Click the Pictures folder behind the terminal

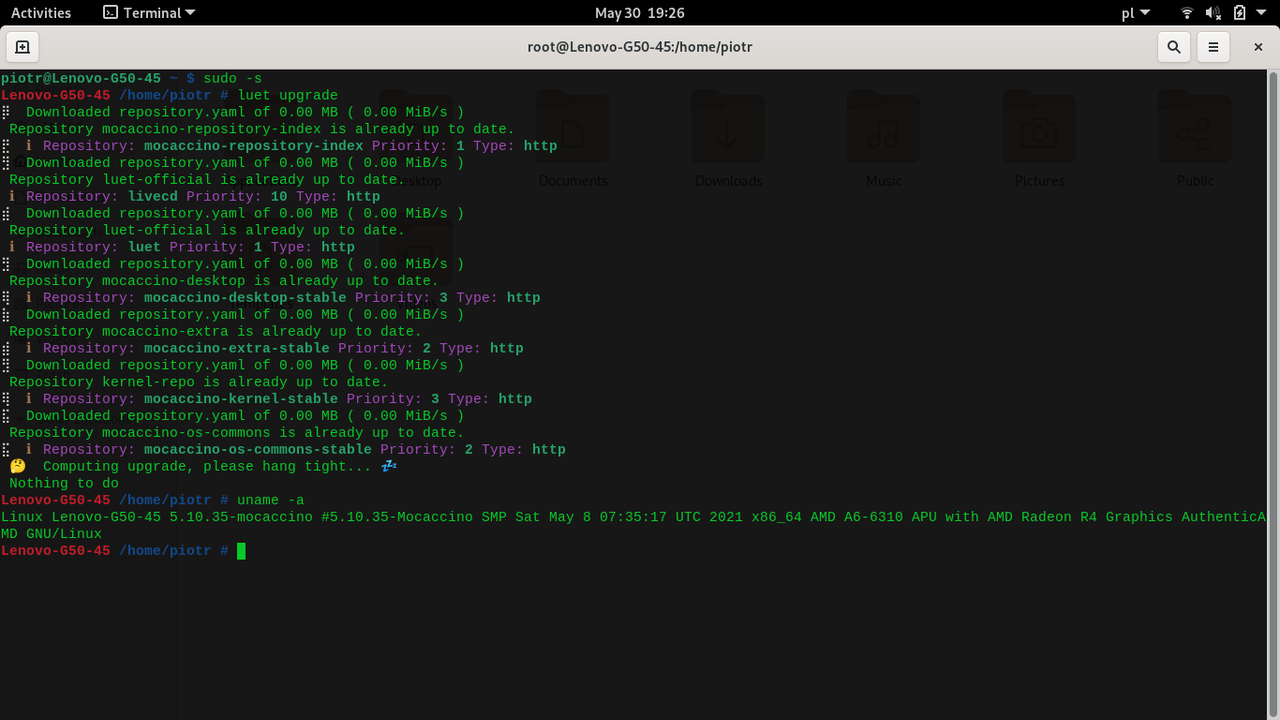click(1039, 140)
